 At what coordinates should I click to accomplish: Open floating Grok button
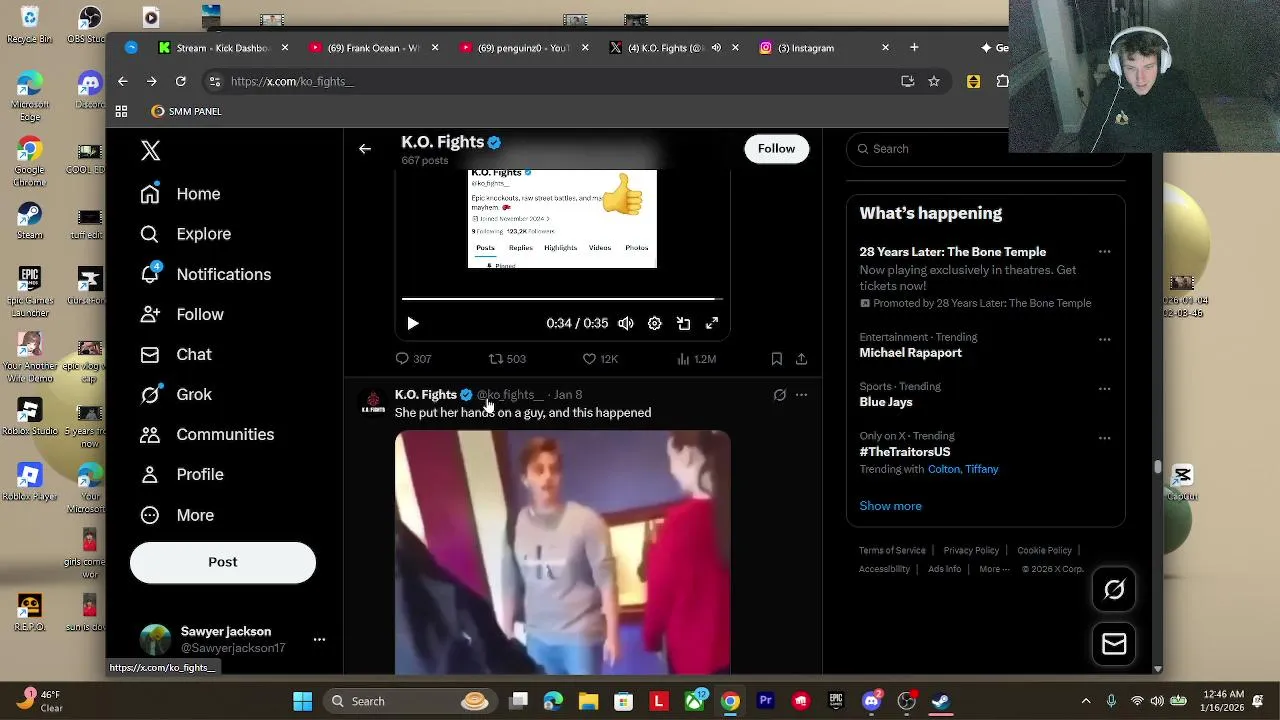pos(1114,590)
